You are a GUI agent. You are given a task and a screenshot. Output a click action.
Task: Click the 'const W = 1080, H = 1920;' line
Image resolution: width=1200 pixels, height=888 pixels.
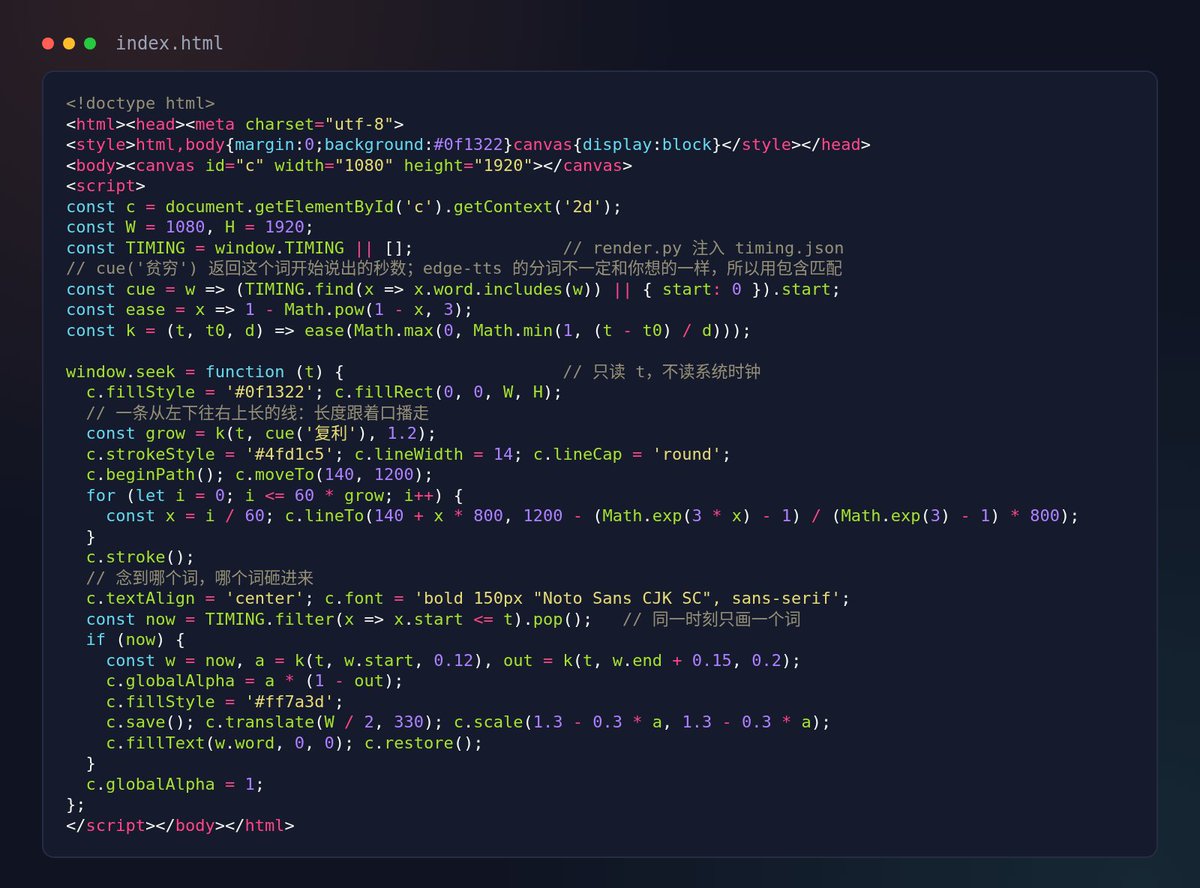(190, 227)
